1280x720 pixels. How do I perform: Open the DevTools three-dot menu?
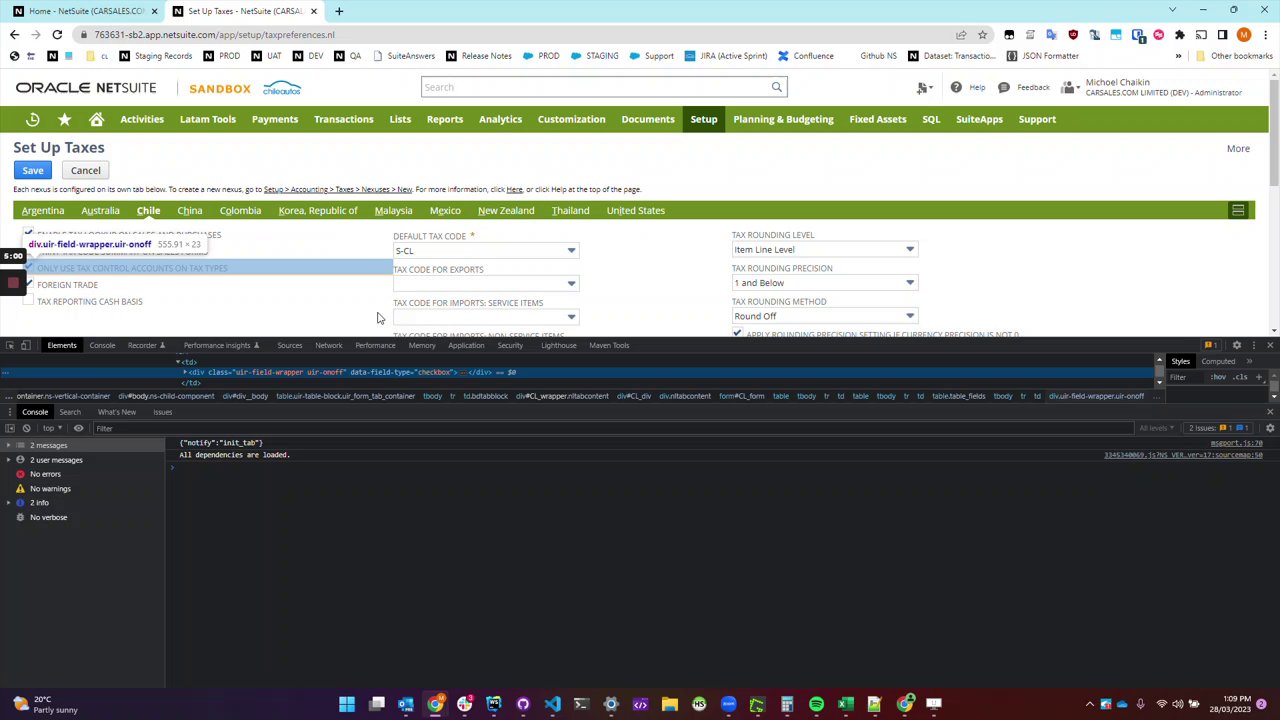1253,345
